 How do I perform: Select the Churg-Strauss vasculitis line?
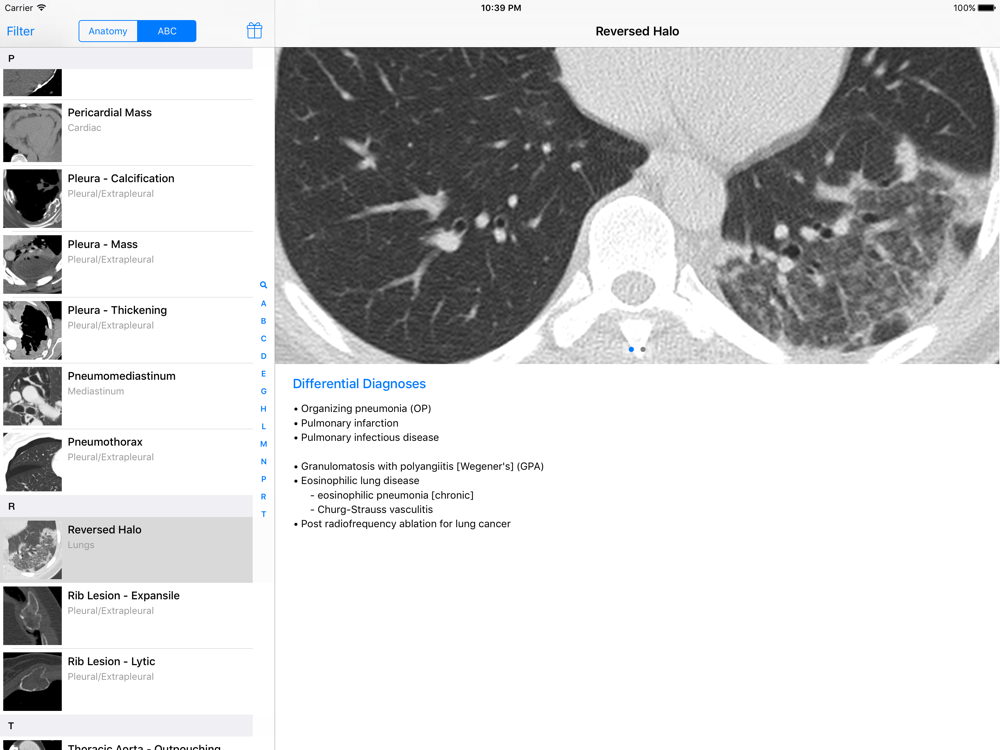click(x=372, y=510)
